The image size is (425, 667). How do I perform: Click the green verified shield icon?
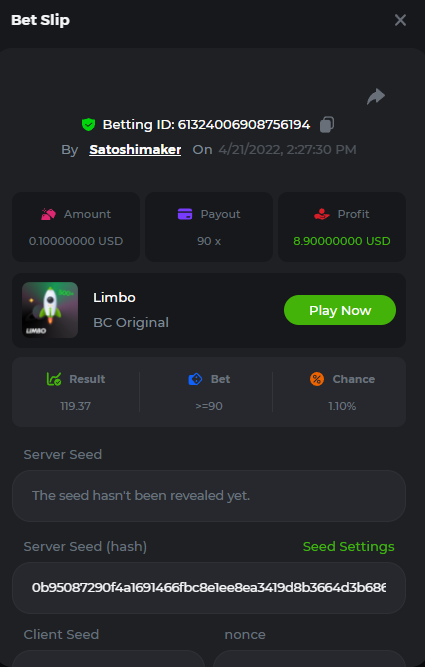[88, 125]
